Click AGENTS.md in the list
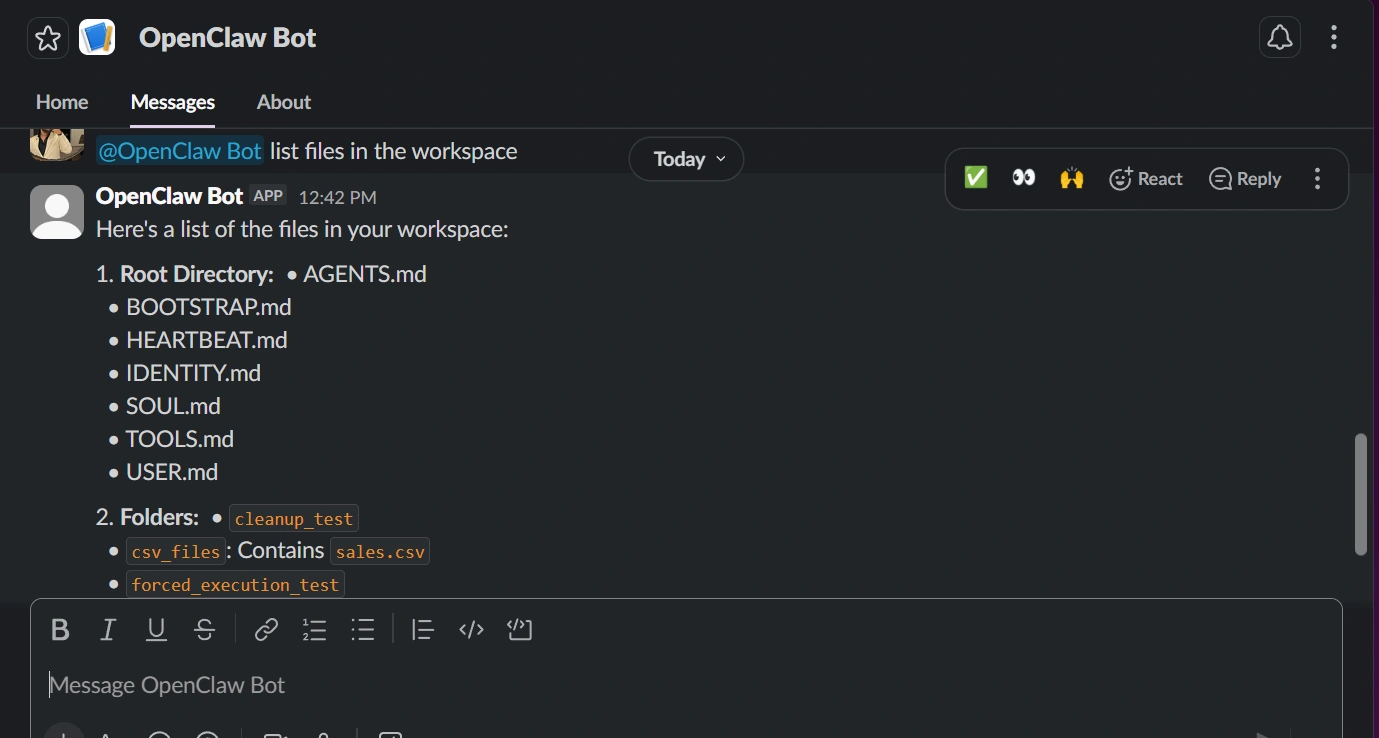Viewport: 1379px width, 738px height. tap(365, 274)
